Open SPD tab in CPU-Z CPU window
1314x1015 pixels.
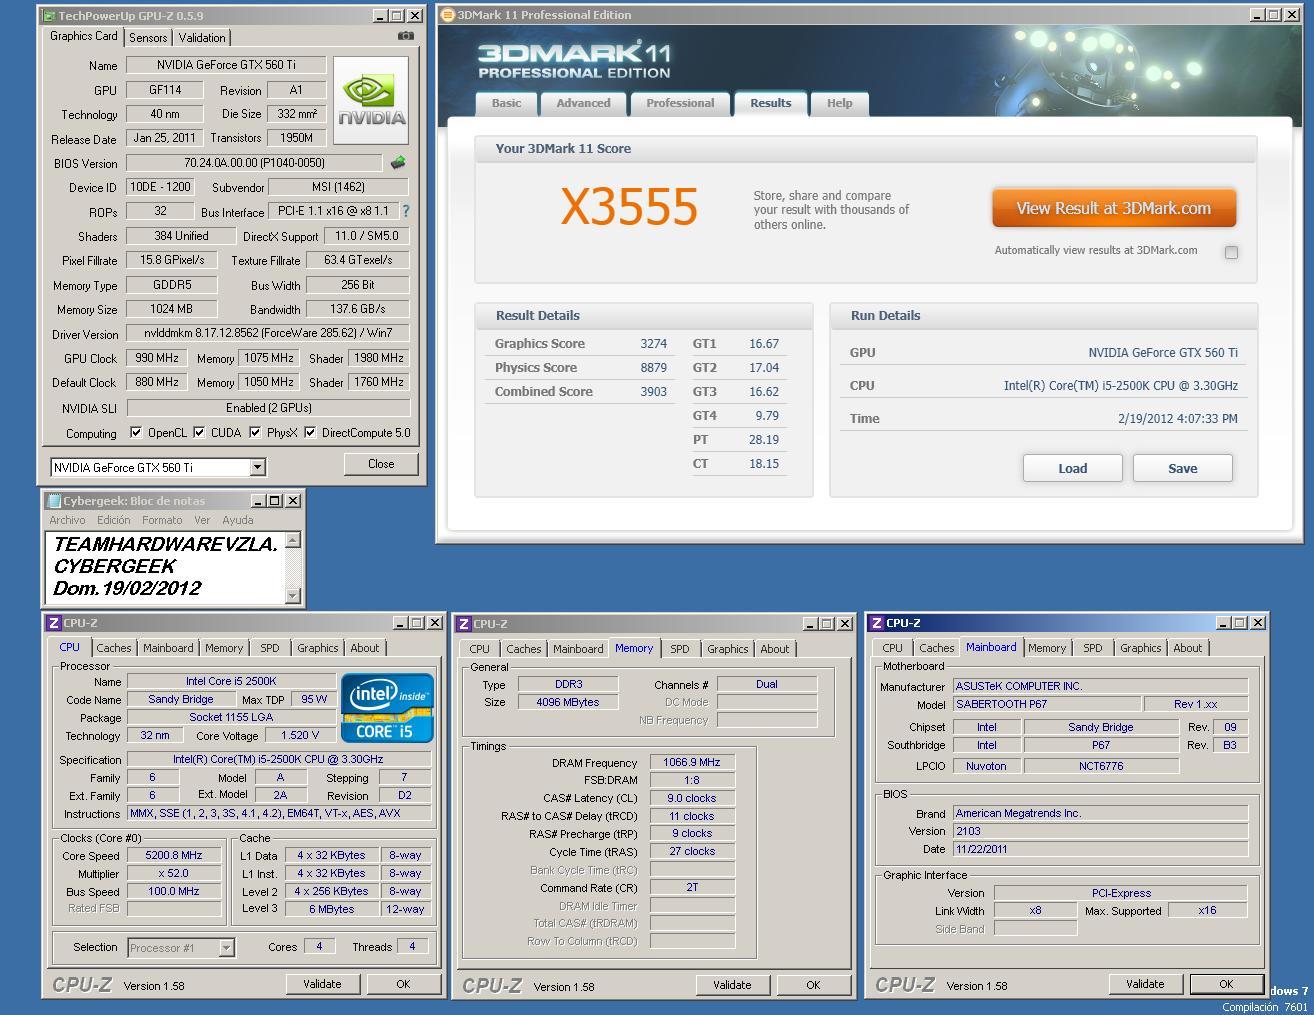coord(270,648)
